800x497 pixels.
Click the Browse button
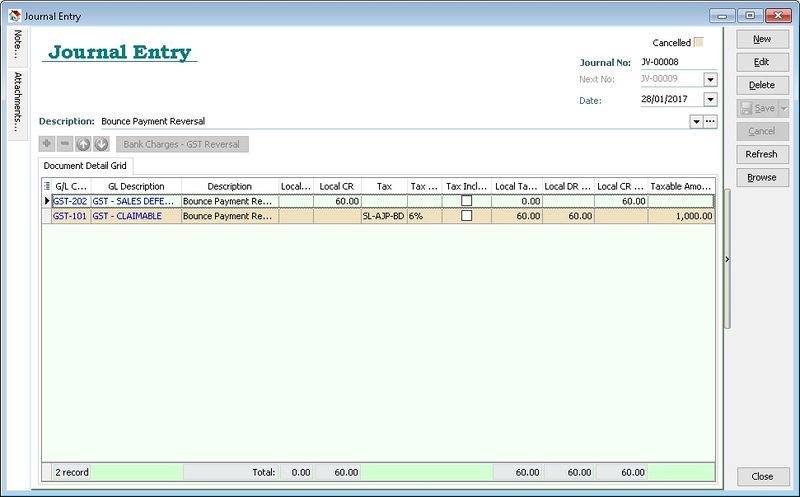762,178
